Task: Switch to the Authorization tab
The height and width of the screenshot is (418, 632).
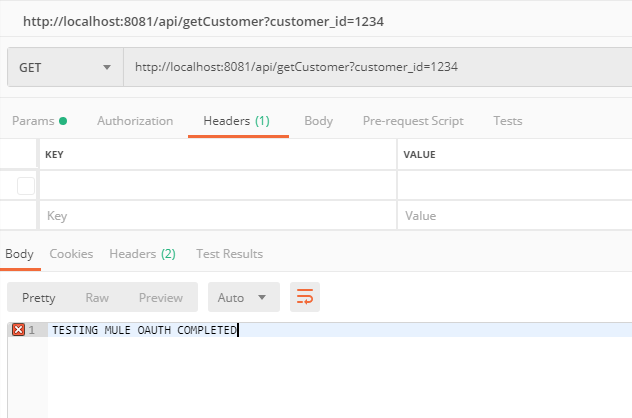Action: (135, 121)
